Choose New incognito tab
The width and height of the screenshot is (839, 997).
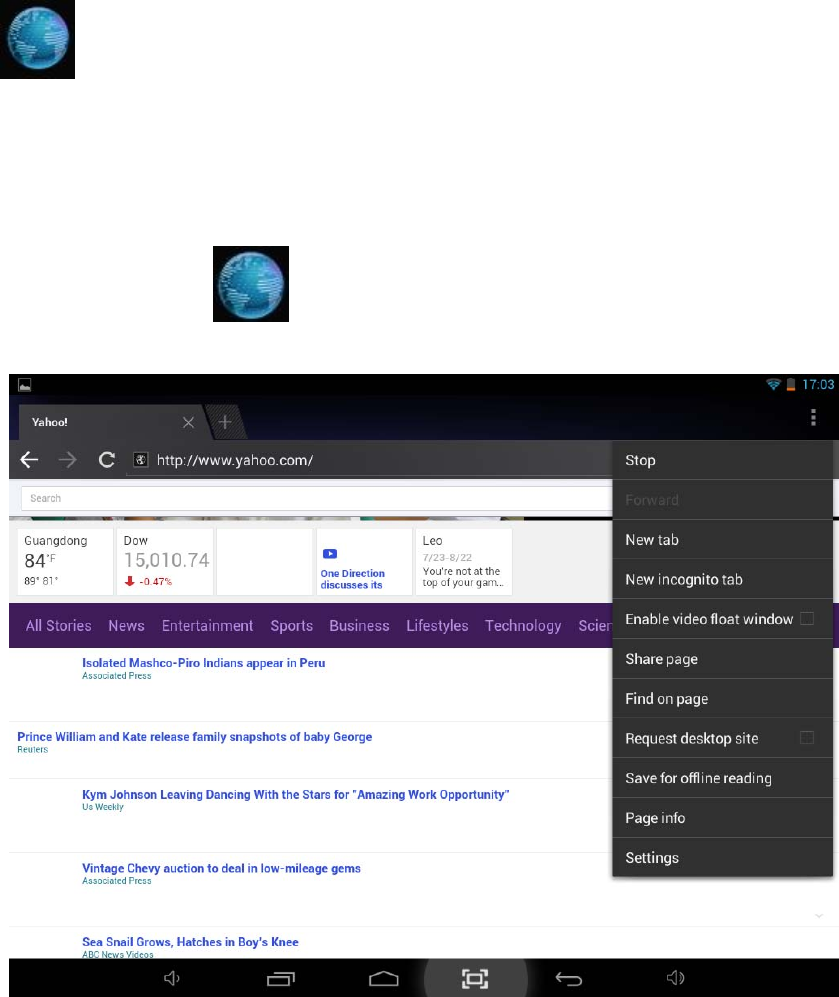722,579
